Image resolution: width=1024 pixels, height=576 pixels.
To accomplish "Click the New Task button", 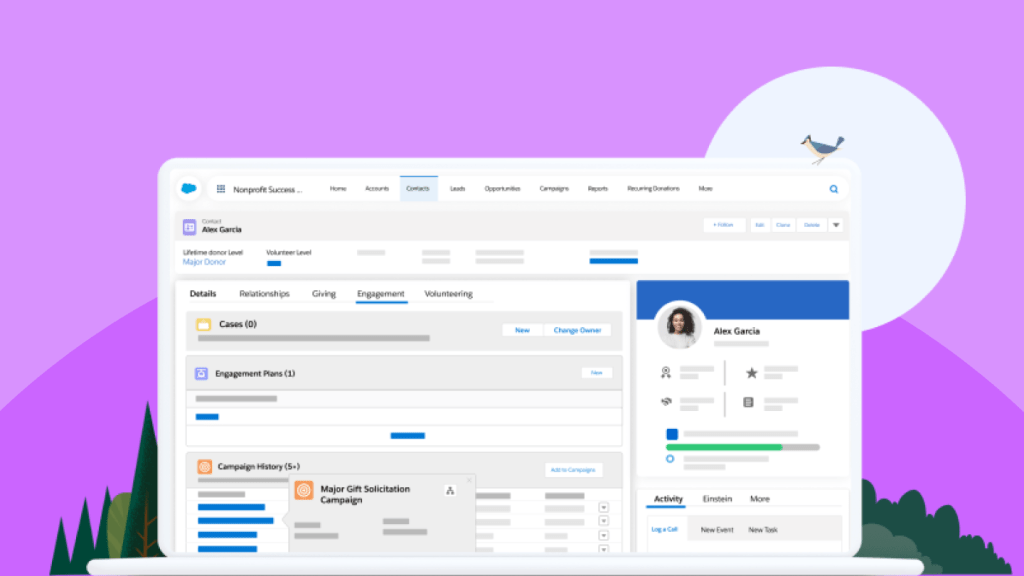I will (x=763, y=530).
